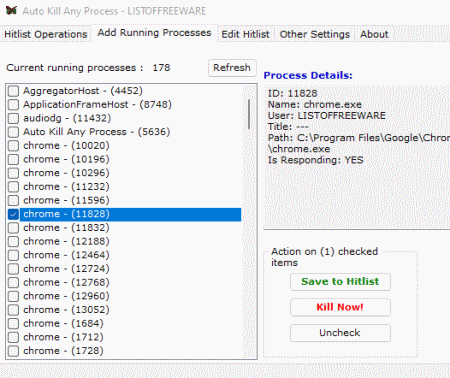Check the chrome (10296) checkbox
The height and width of the screenshot is (378, 450).
[x=13, y=173]
